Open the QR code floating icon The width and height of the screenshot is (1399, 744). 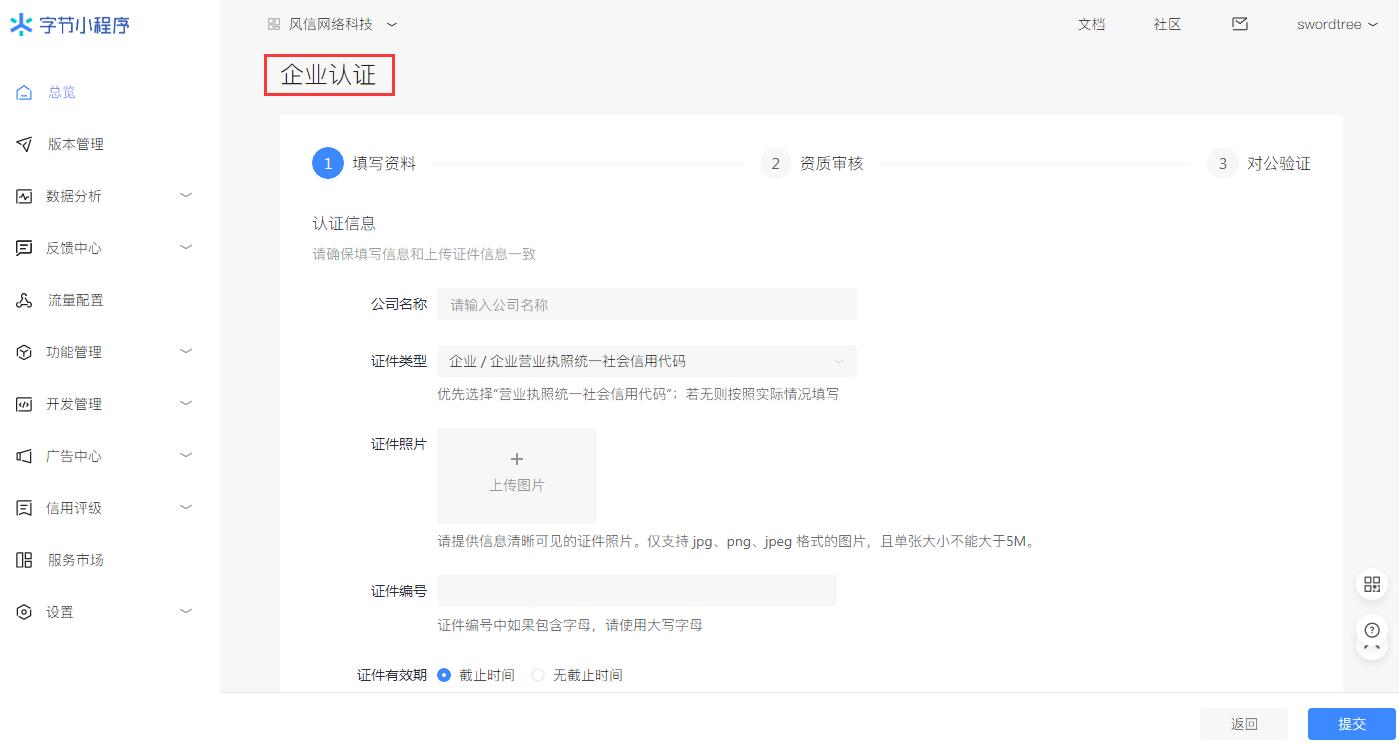[x=1371, y=585]
